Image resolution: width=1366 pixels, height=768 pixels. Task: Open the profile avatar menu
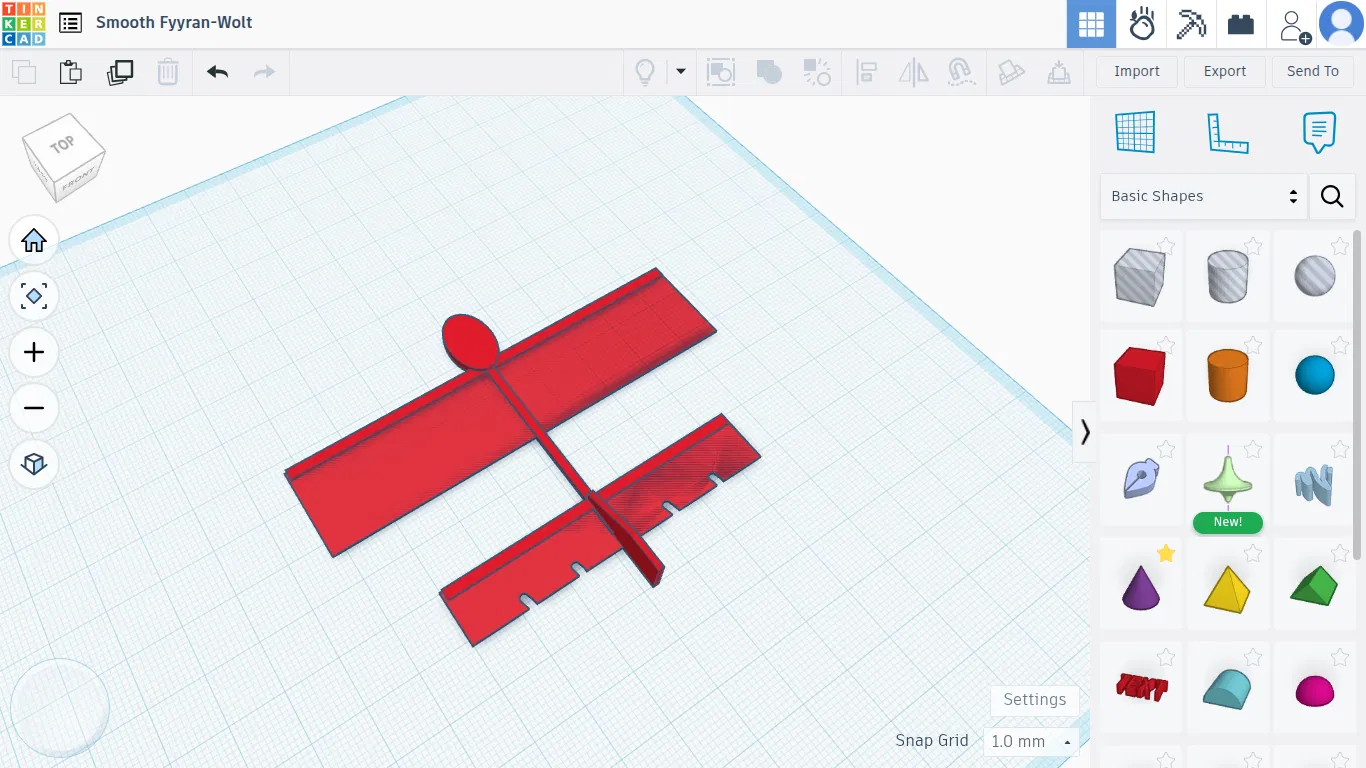point(1341,24)
